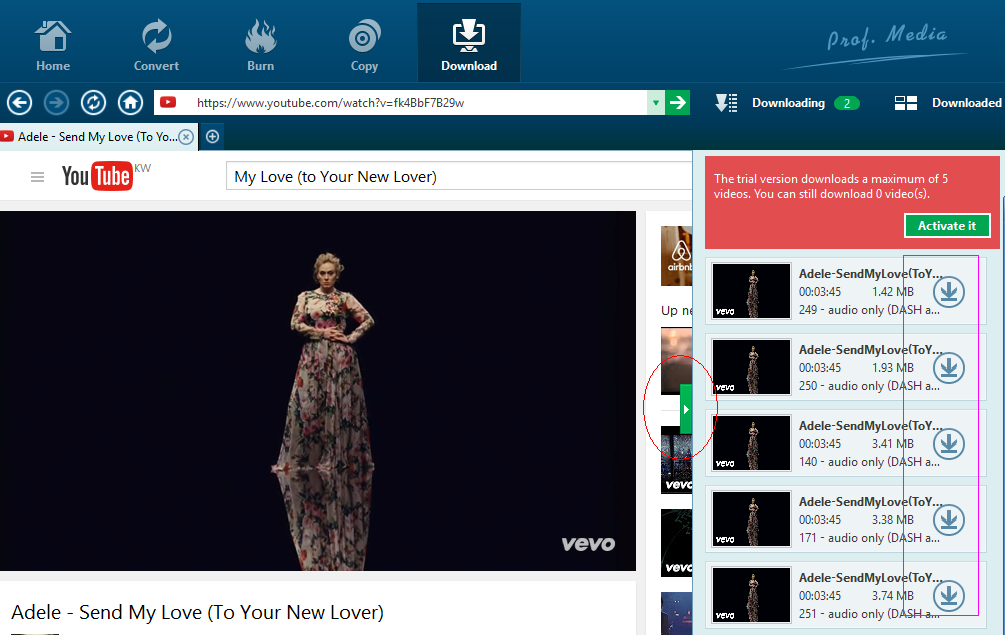Click the '3.74 MB' file size text
This screenshot has height=635, width=1005.
point(892,595)
